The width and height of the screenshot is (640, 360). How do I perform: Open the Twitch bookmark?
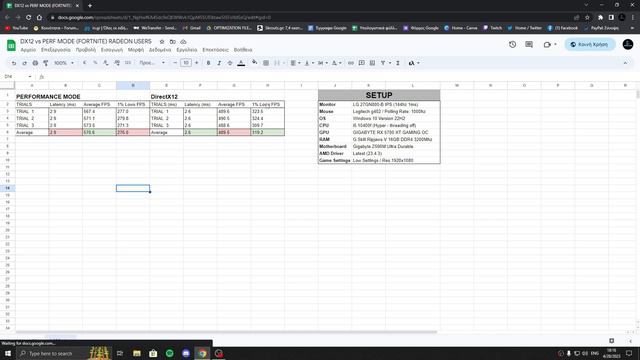(x=493, y=28)
